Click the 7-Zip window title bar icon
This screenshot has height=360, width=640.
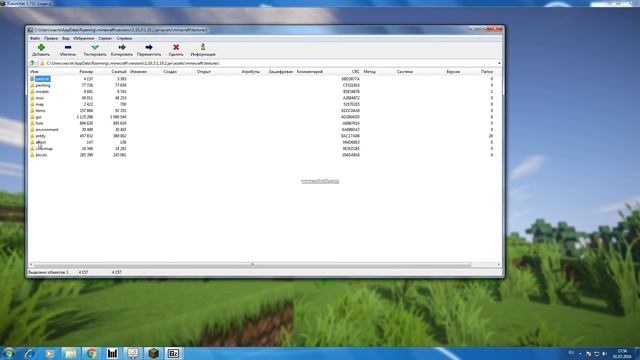30,30
